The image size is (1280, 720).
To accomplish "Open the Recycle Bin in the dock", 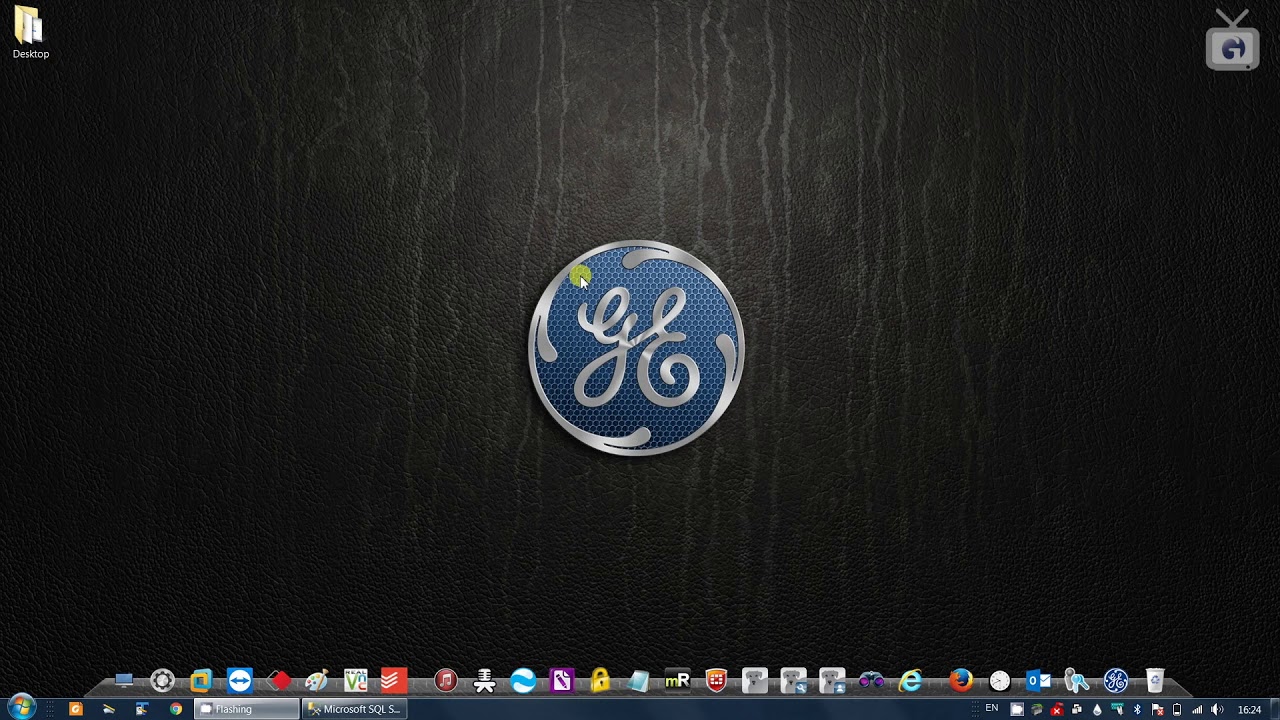I will click(1155, 681).
